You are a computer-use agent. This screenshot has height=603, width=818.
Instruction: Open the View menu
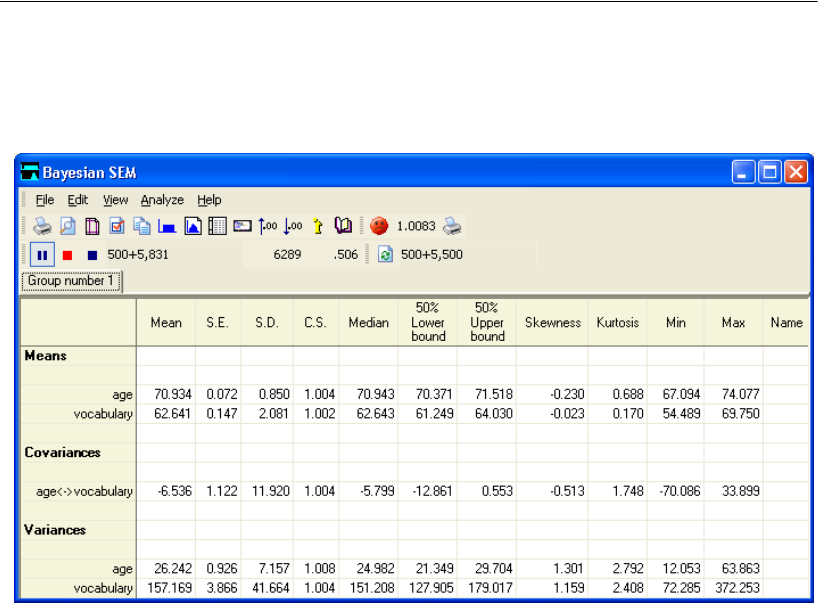115,200
